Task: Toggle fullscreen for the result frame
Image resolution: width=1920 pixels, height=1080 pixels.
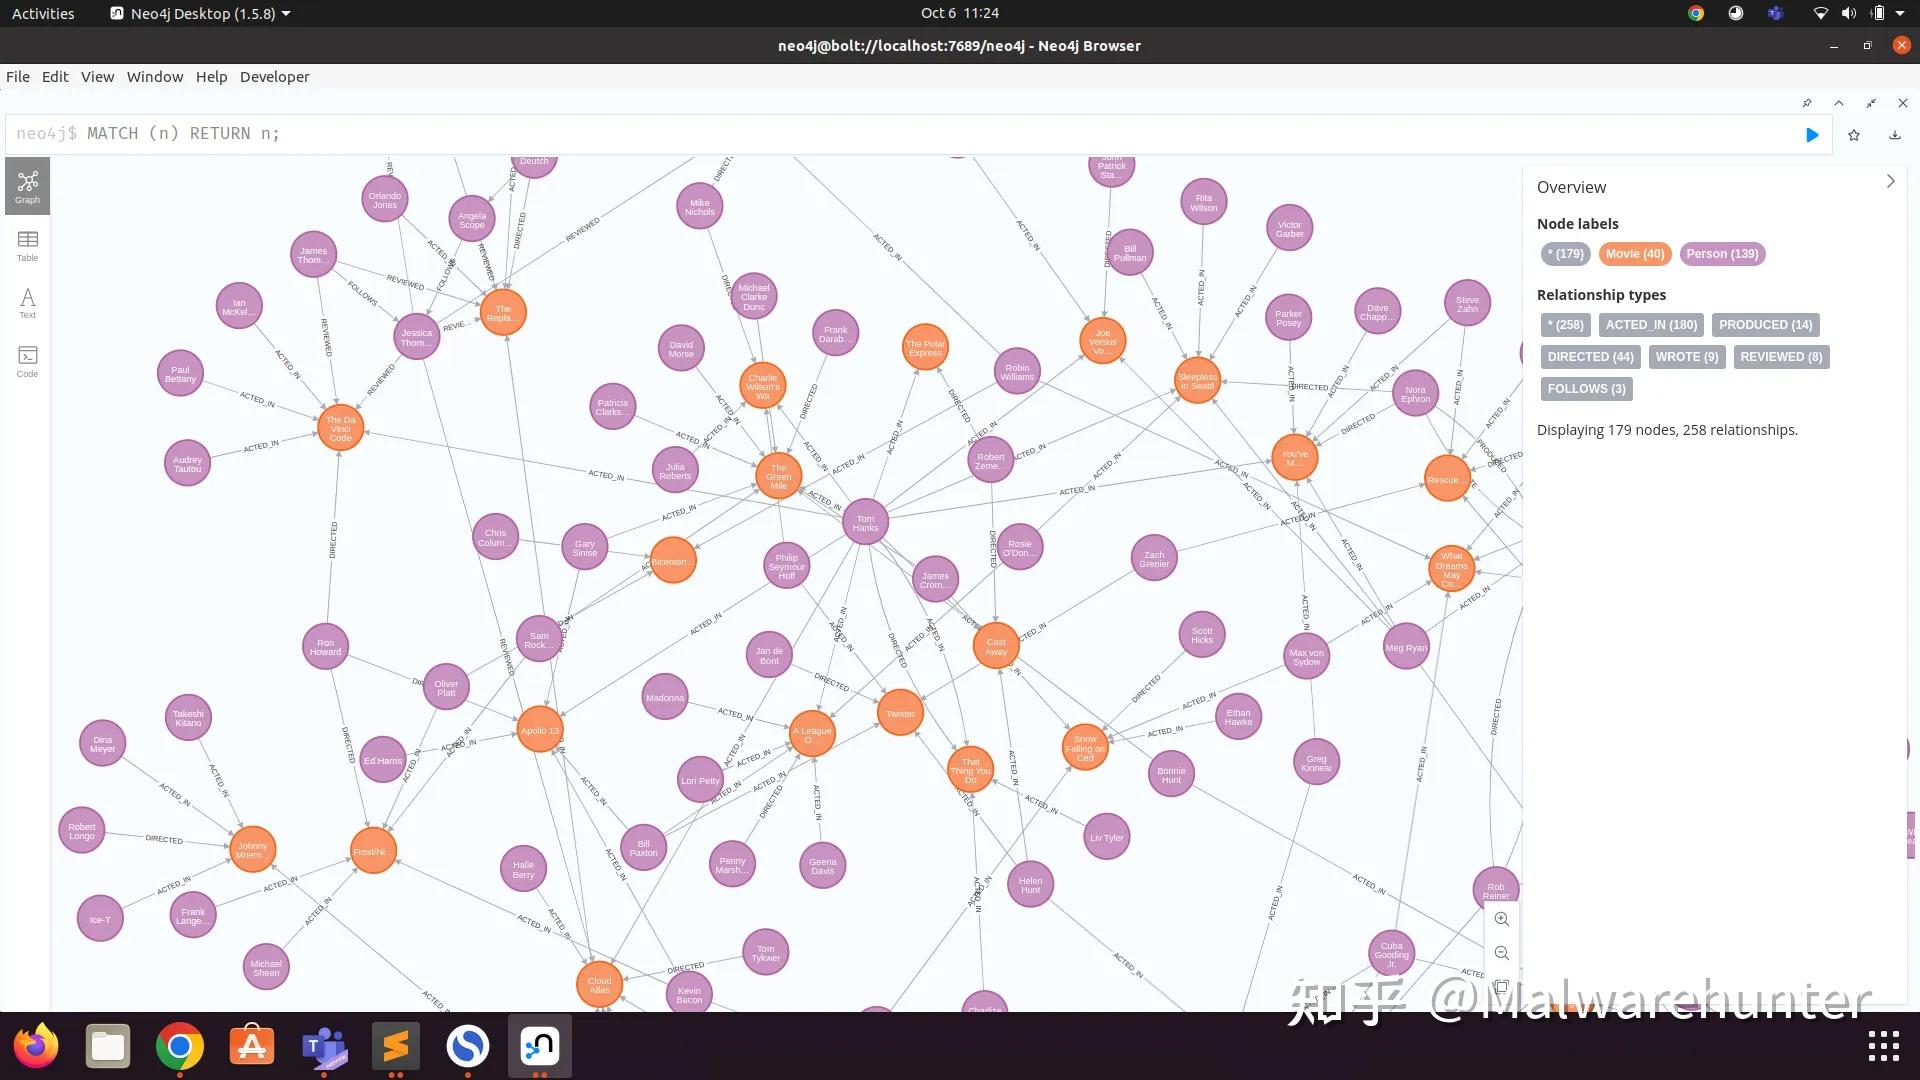Action: tap(1870, 103)
